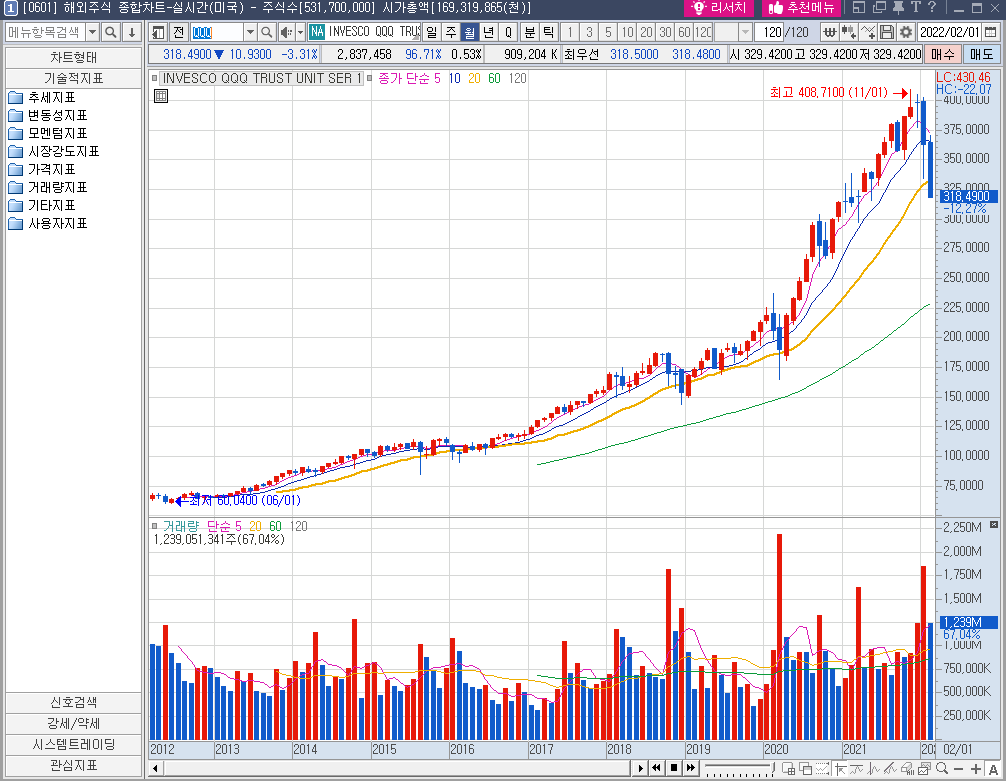This screenshot has width=1006, height=781.
Task: Select the 5 interval button
Action: 608,32
